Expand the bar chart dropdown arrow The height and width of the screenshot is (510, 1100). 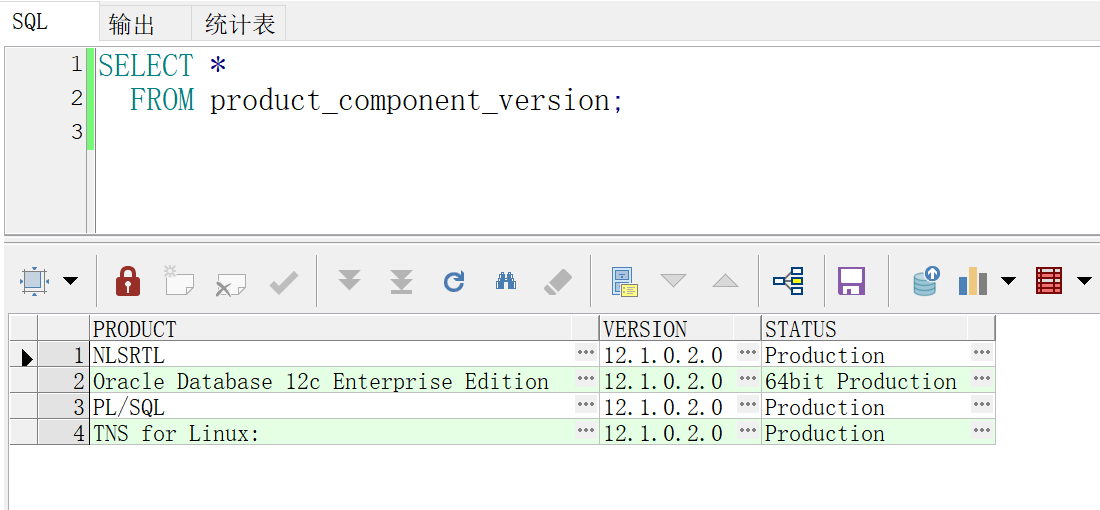coord(1008,281)
